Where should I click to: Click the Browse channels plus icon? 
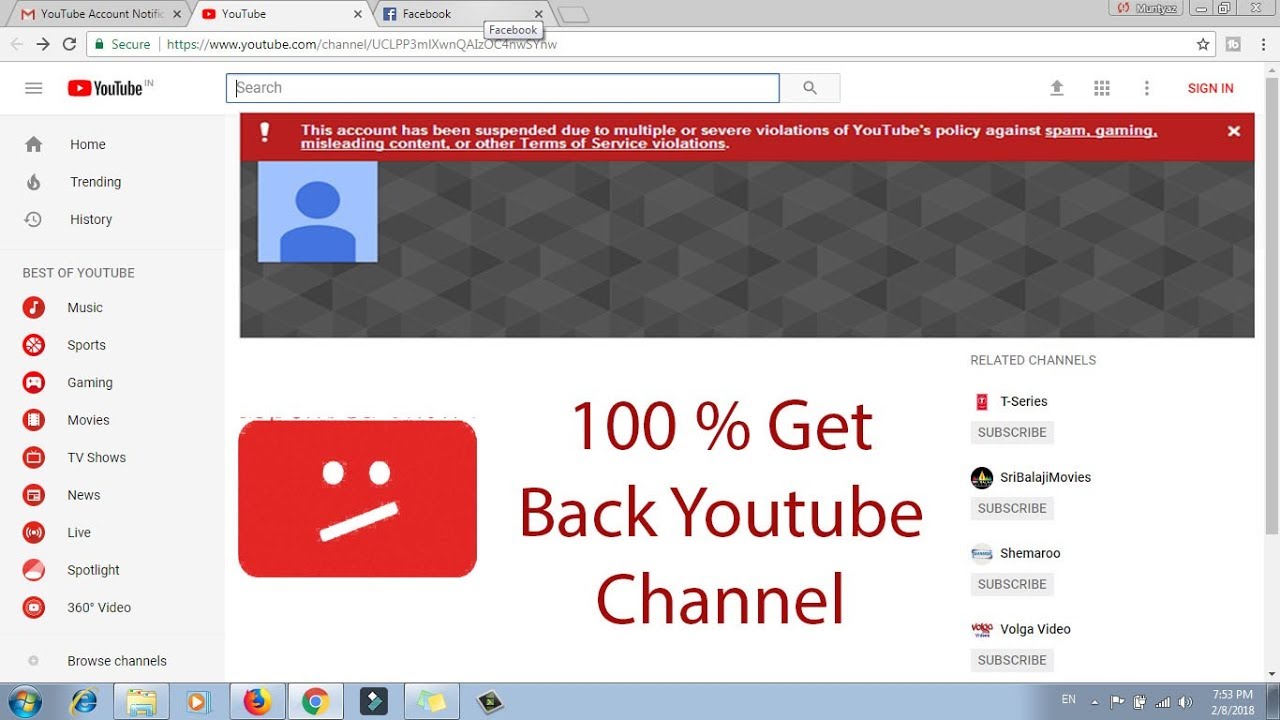point(34,661)
